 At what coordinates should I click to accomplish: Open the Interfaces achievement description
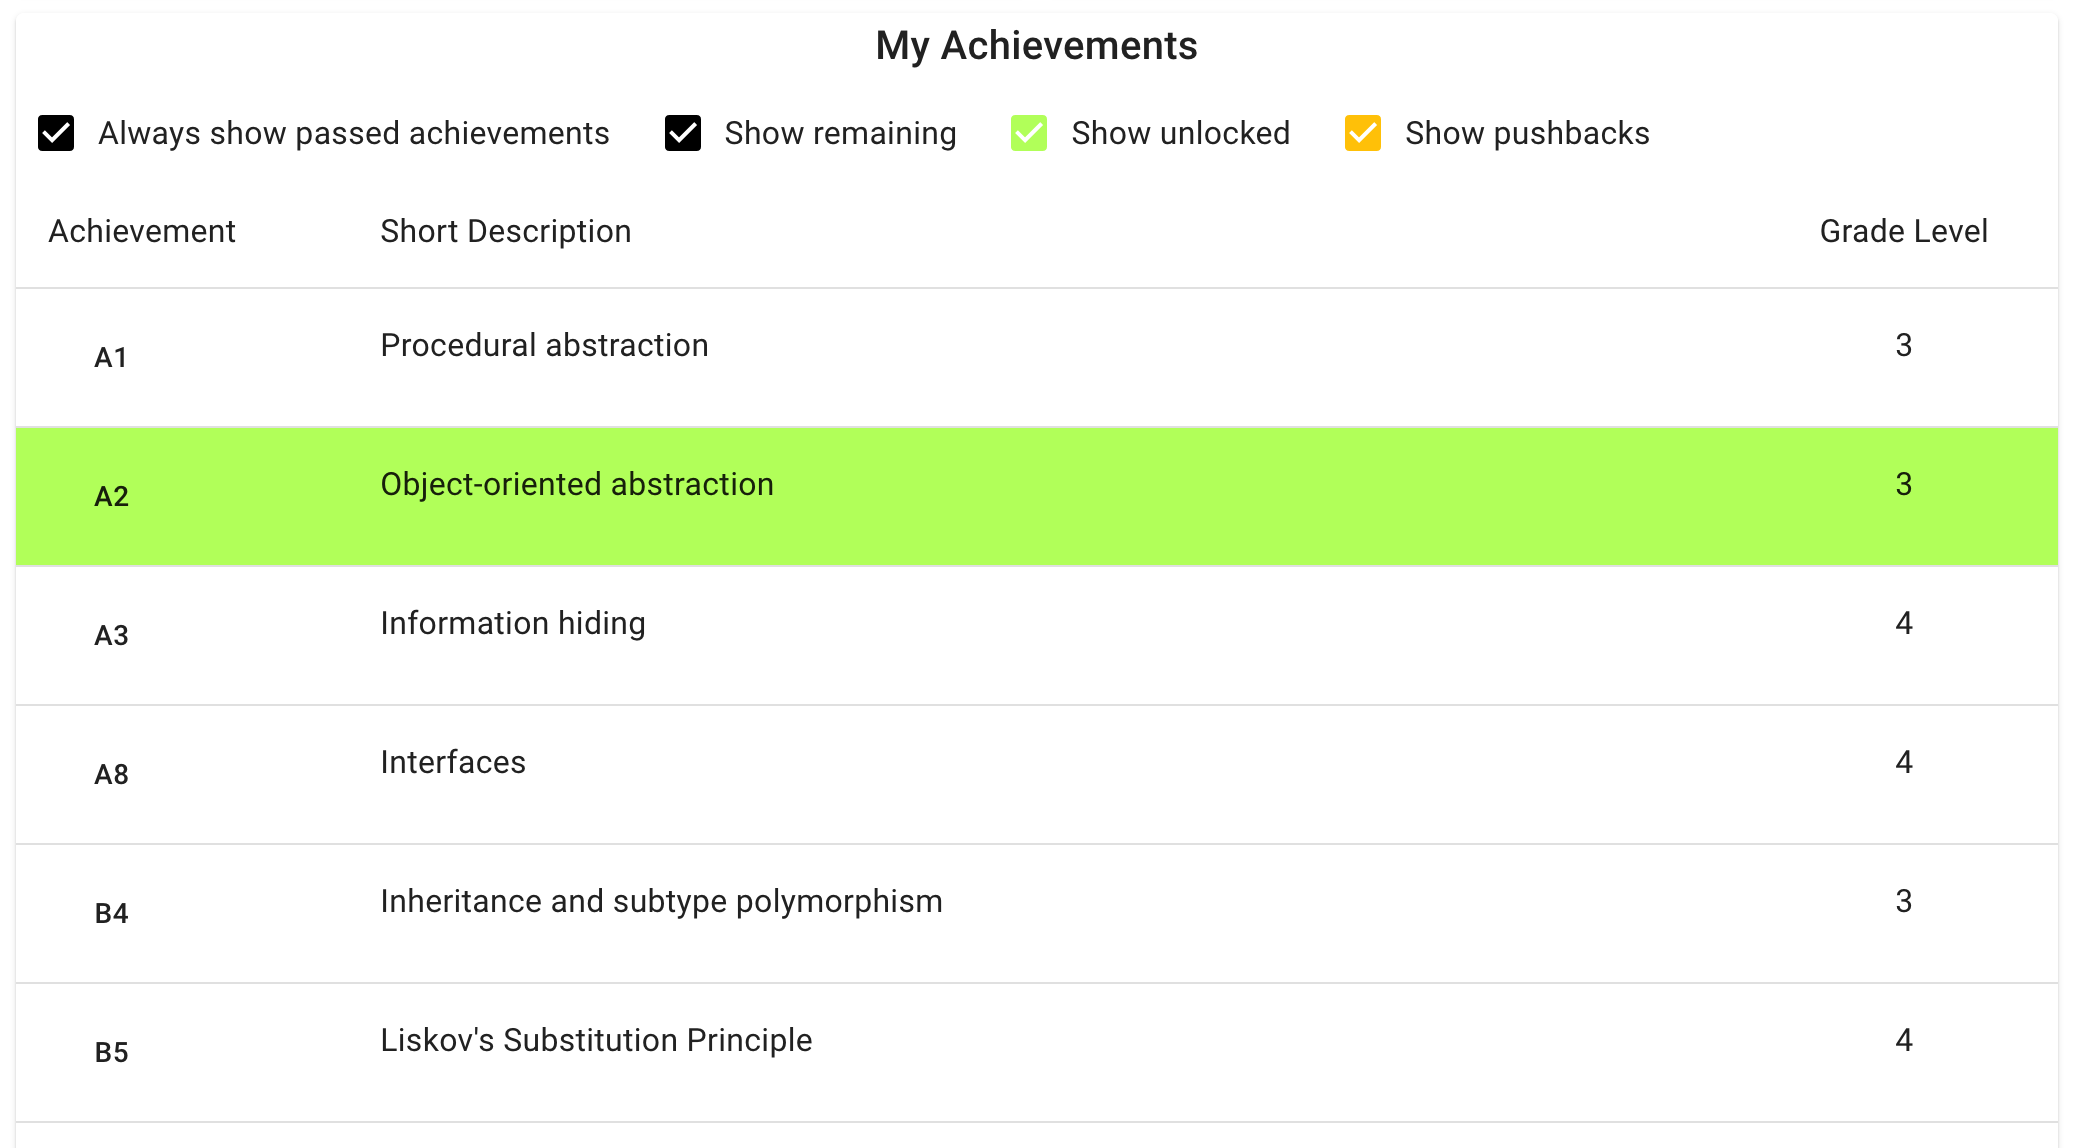tap(453, 762)
